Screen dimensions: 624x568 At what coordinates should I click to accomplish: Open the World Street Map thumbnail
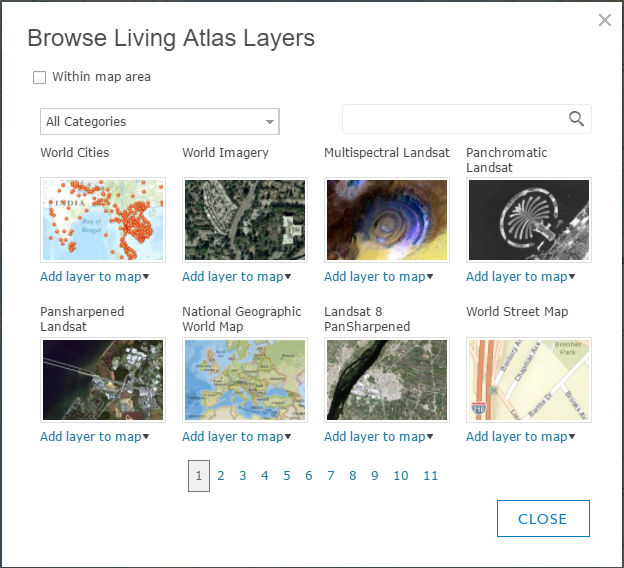click(529, 380)
